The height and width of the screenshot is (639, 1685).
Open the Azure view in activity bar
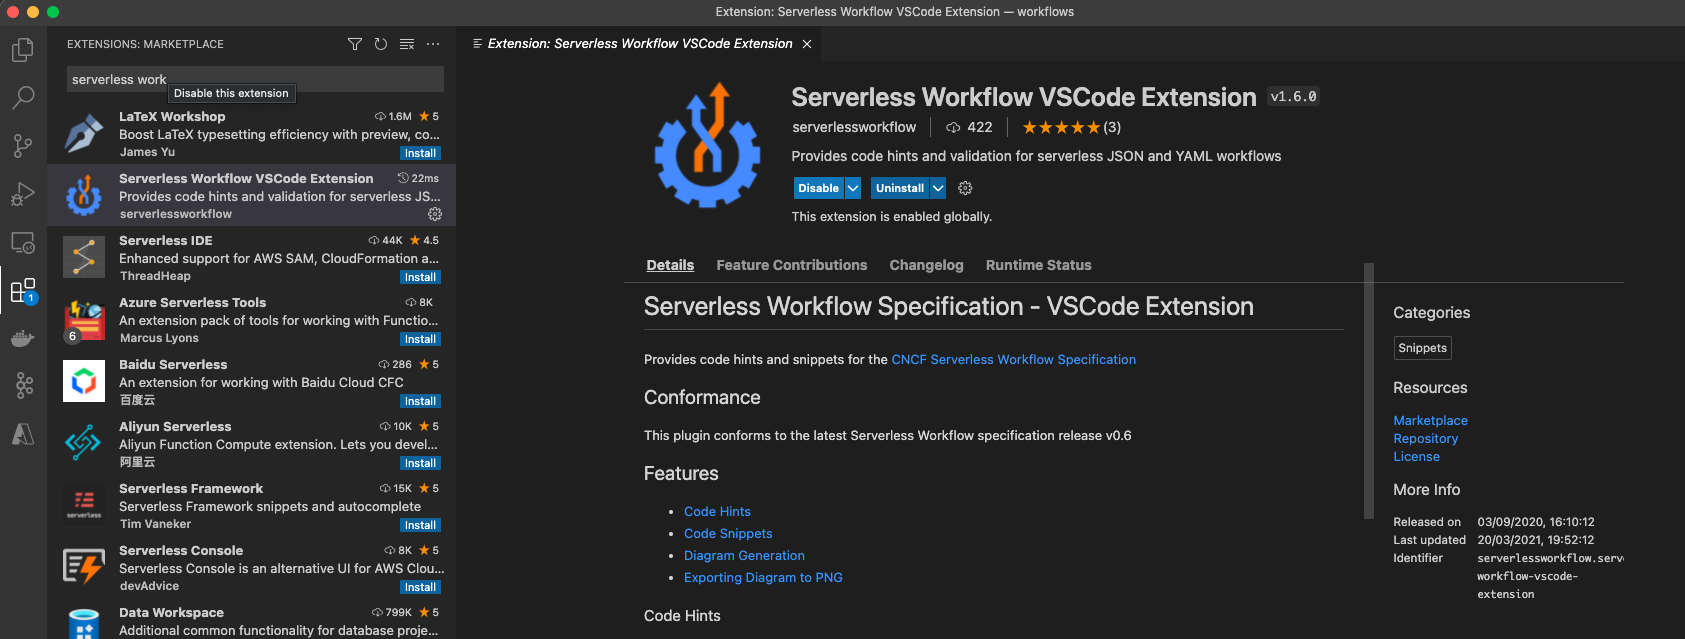[x=22, y=434]
